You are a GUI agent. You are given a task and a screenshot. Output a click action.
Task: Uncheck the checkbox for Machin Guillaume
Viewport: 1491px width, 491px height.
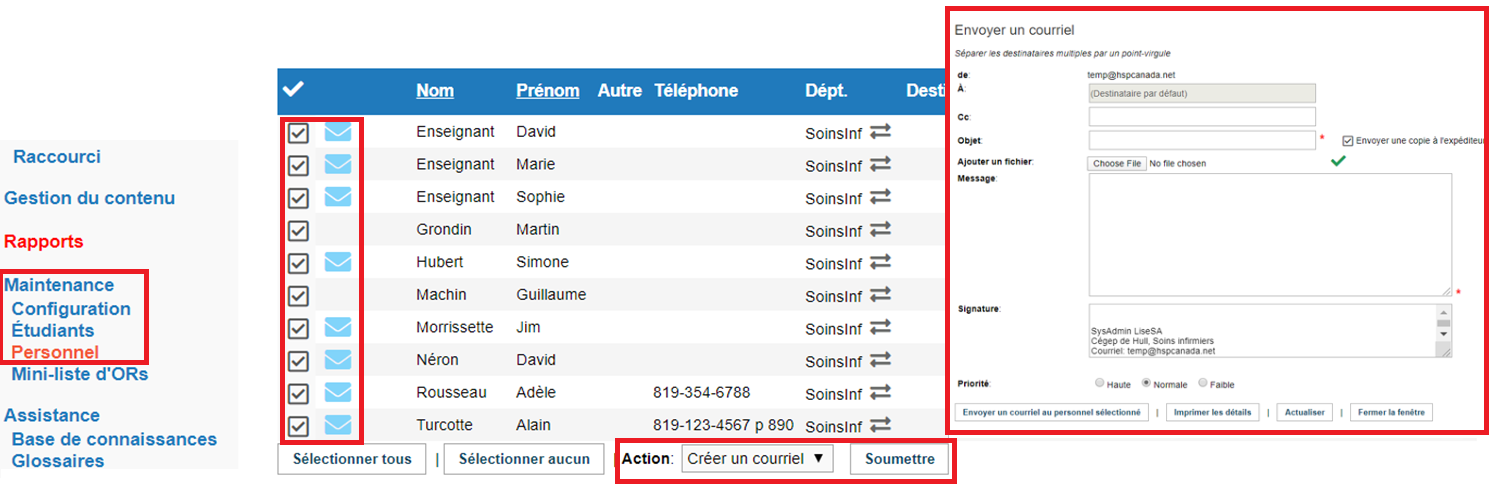(298, 296)
